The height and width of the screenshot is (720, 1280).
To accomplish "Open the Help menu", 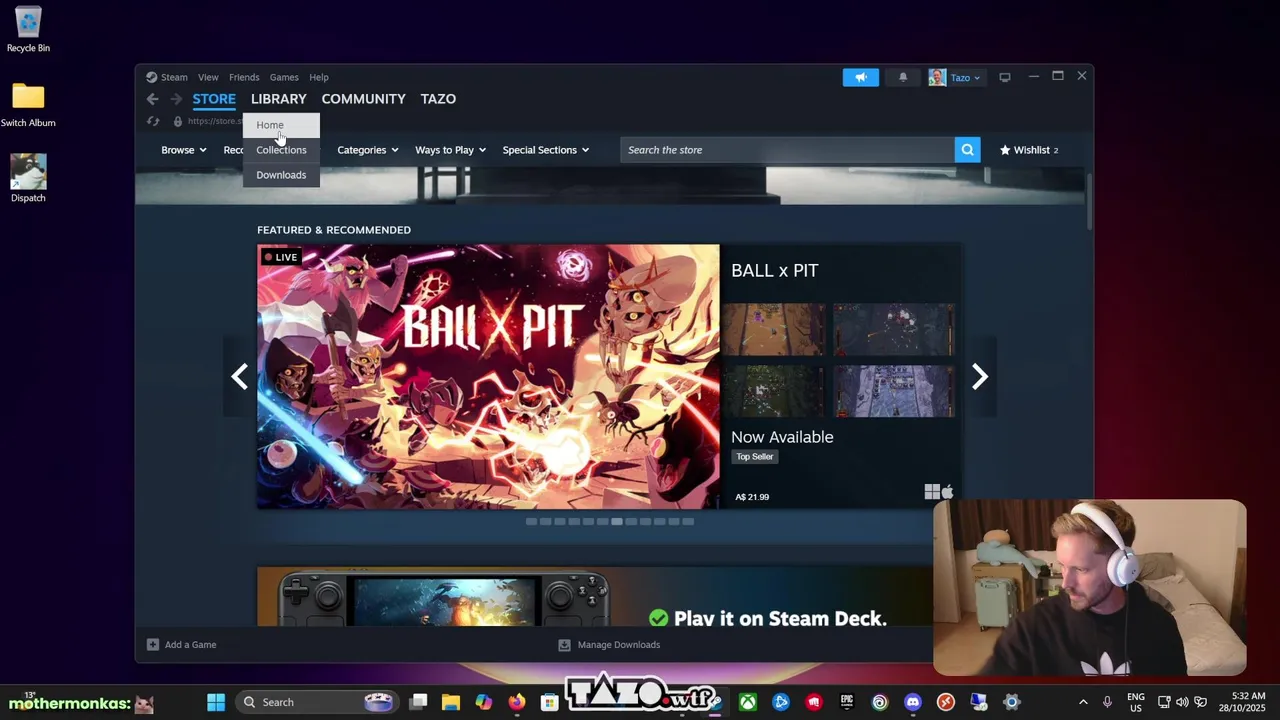I will (x=319, y=77).
